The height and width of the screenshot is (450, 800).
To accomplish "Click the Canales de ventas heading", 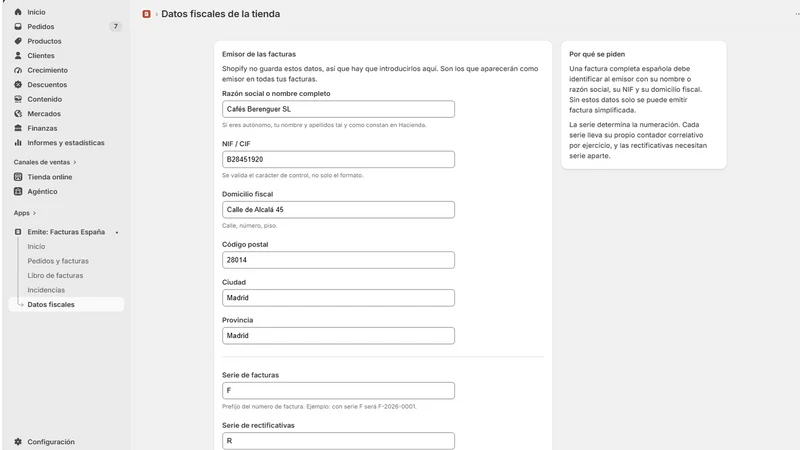I will click(42, 162).
